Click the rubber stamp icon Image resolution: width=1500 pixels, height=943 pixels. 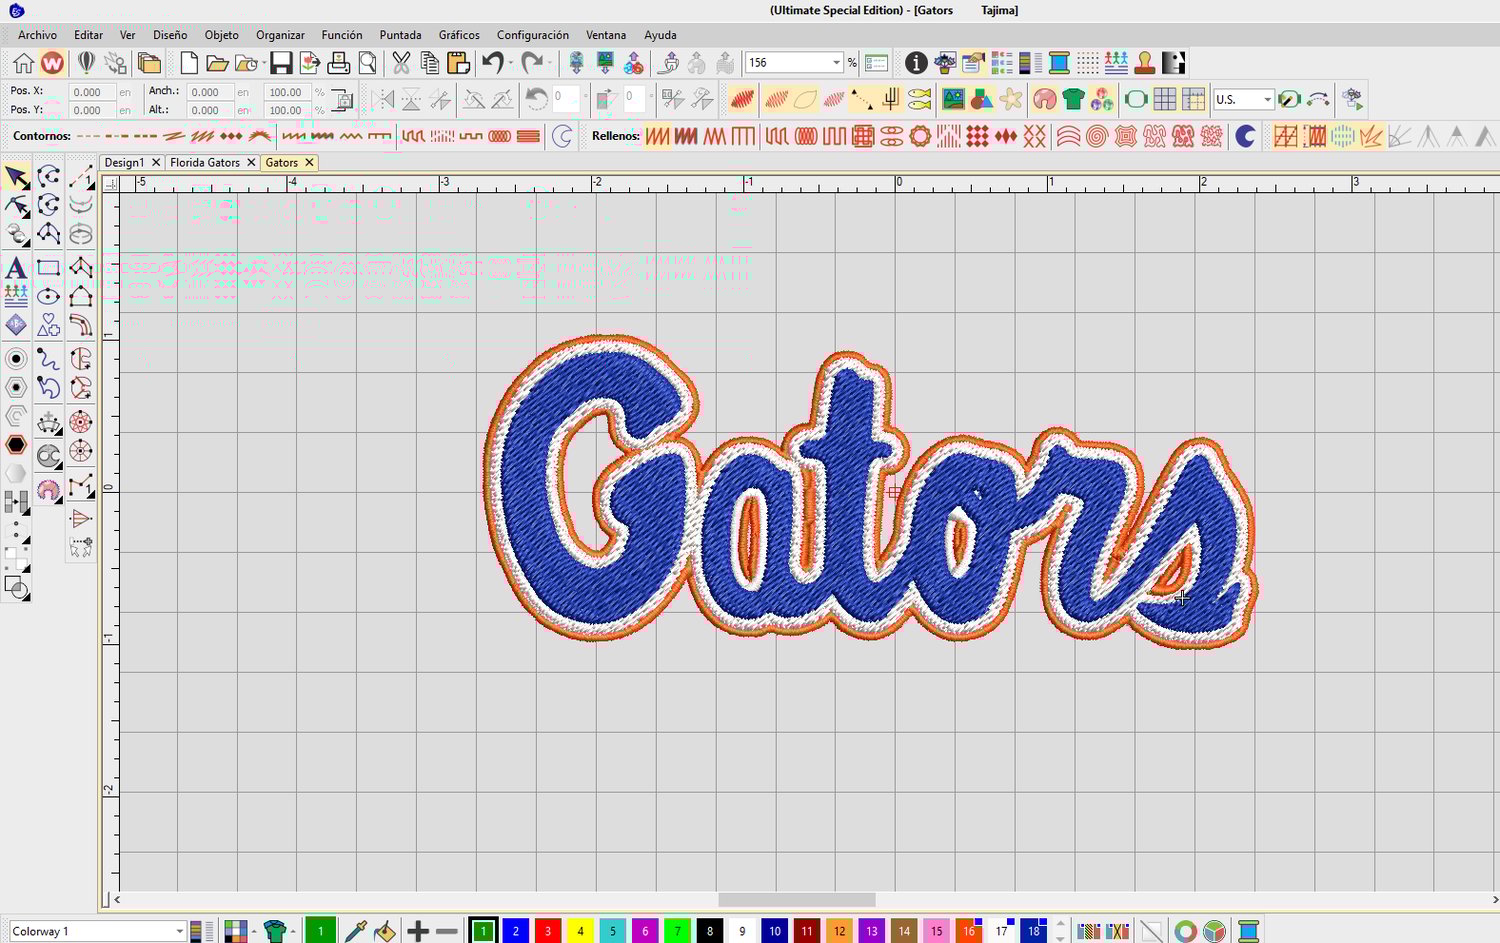coord(1145,63)
